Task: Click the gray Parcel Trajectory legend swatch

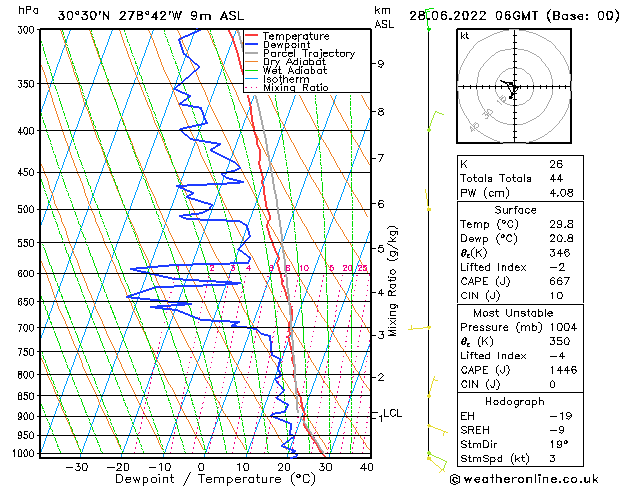Action: tap(252, 53)
